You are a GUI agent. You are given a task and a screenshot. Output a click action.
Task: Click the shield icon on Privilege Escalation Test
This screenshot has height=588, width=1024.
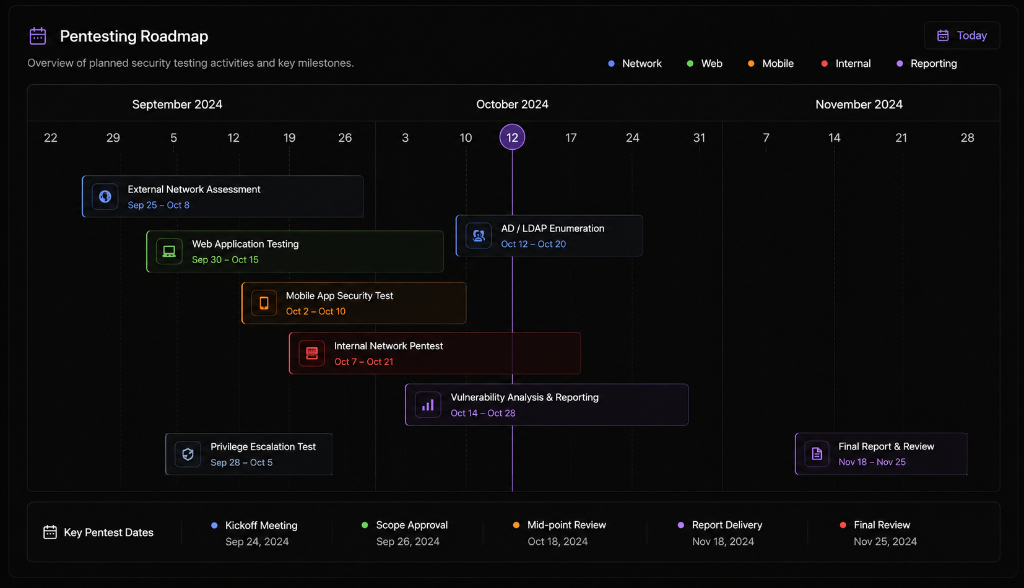pyautogui.click(x=188, y=454)
